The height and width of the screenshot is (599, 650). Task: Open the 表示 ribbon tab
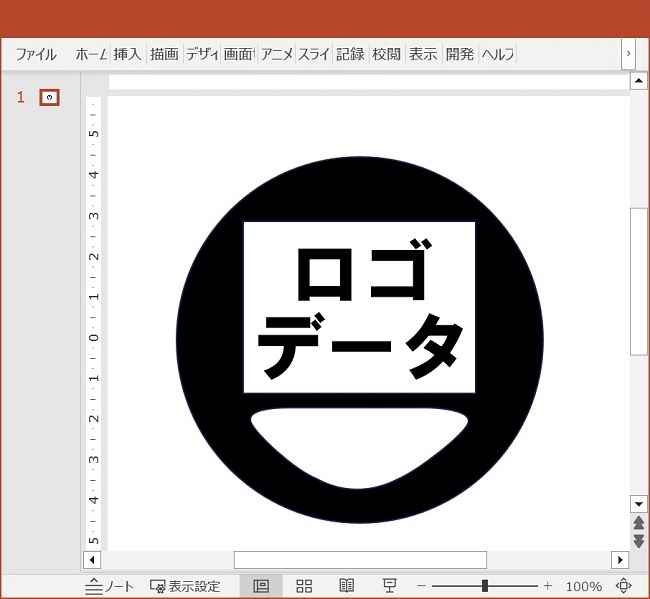click(x=423, y=54)
